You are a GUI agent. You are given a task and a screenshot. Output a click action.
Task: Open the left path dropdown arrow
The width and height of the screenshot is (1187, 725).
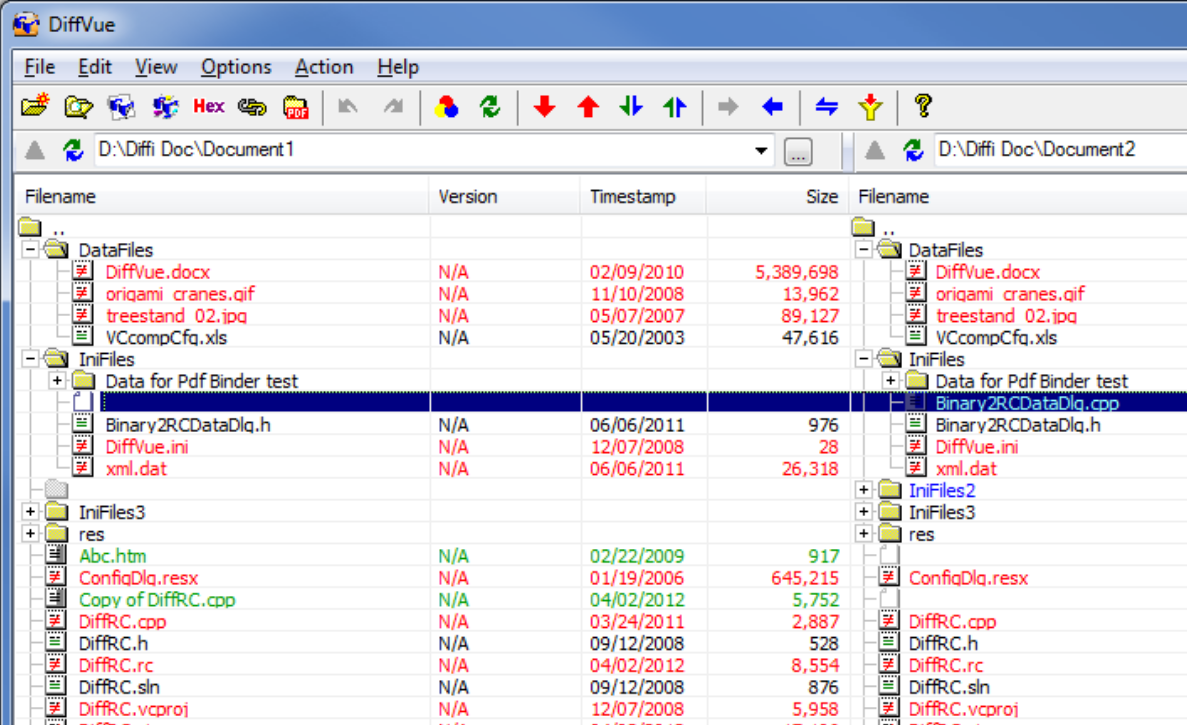[x=762, y=150]
